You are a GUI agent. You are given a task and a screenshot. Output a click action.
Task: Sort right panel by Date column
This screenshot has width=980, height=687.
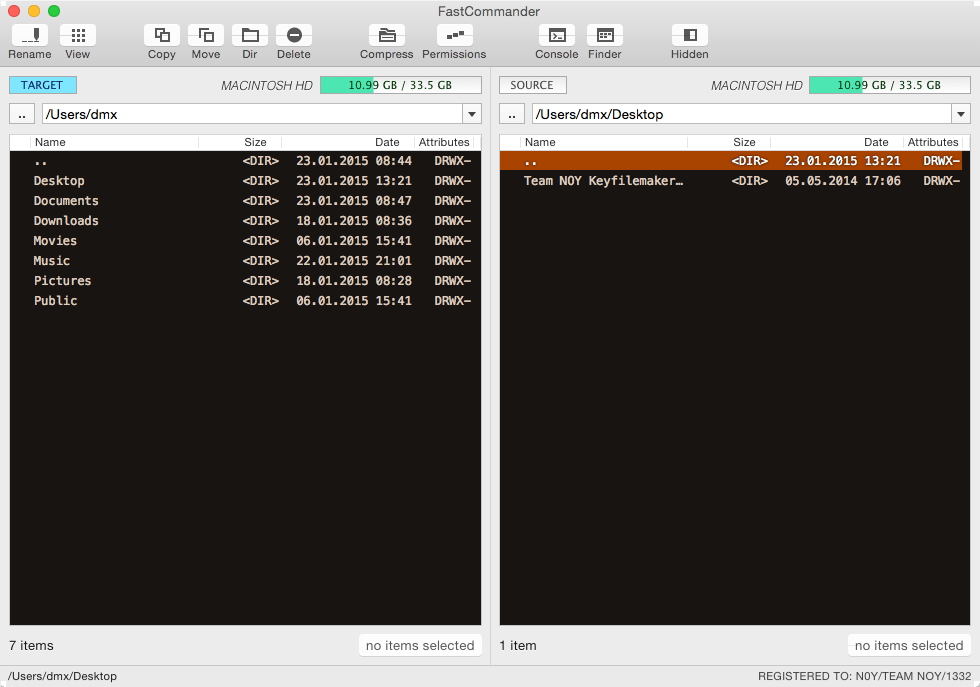pyautogui.click(x=836, y=143)
